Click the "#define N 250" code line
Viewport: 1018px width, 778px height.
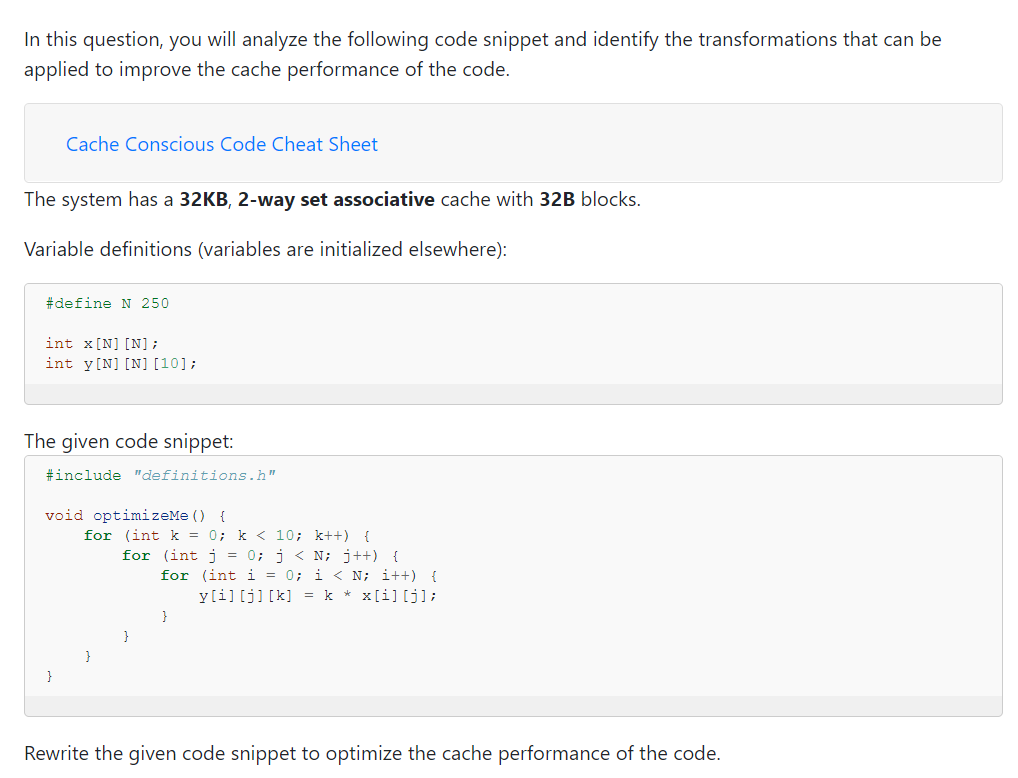(106, 303)
